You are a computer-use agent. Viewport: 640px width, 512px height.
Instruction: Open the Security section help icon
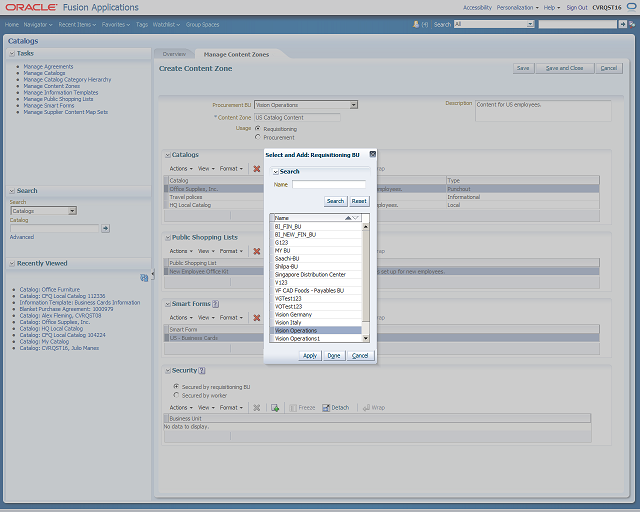point(202,370)
